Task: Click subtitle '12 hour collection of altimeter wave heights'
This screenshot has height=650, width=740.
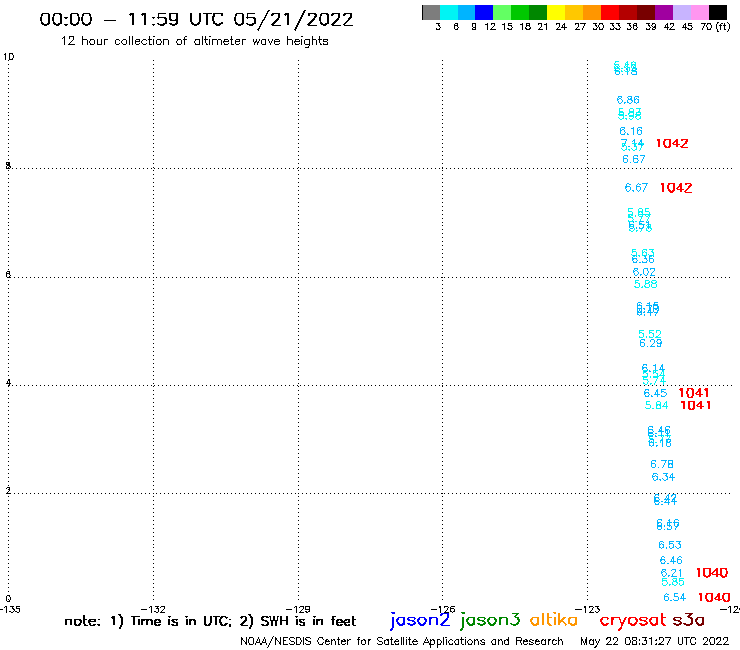Action: pyautogui.click(x=194, y=41)
